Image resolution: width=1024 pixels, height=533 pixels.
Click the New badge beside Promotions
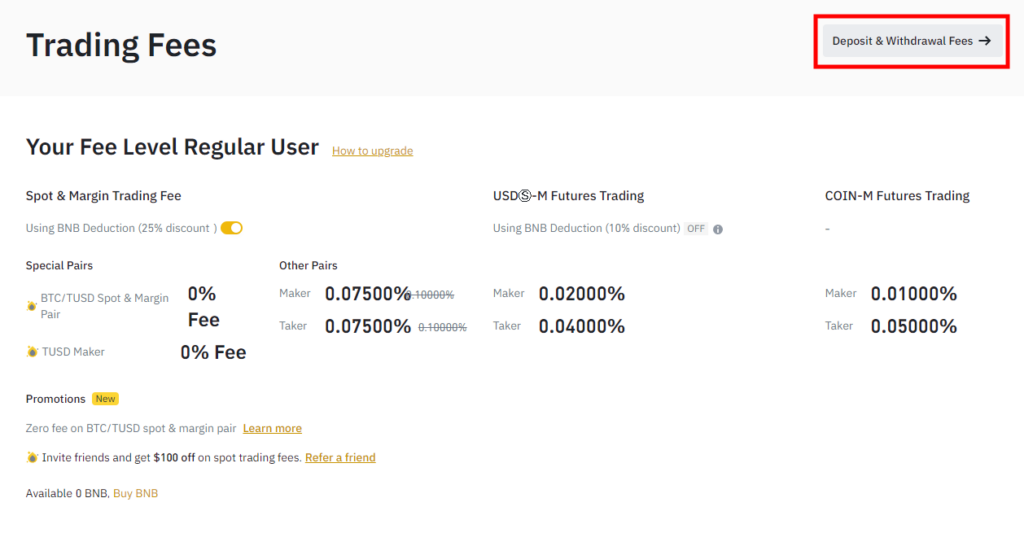point(105,398)
